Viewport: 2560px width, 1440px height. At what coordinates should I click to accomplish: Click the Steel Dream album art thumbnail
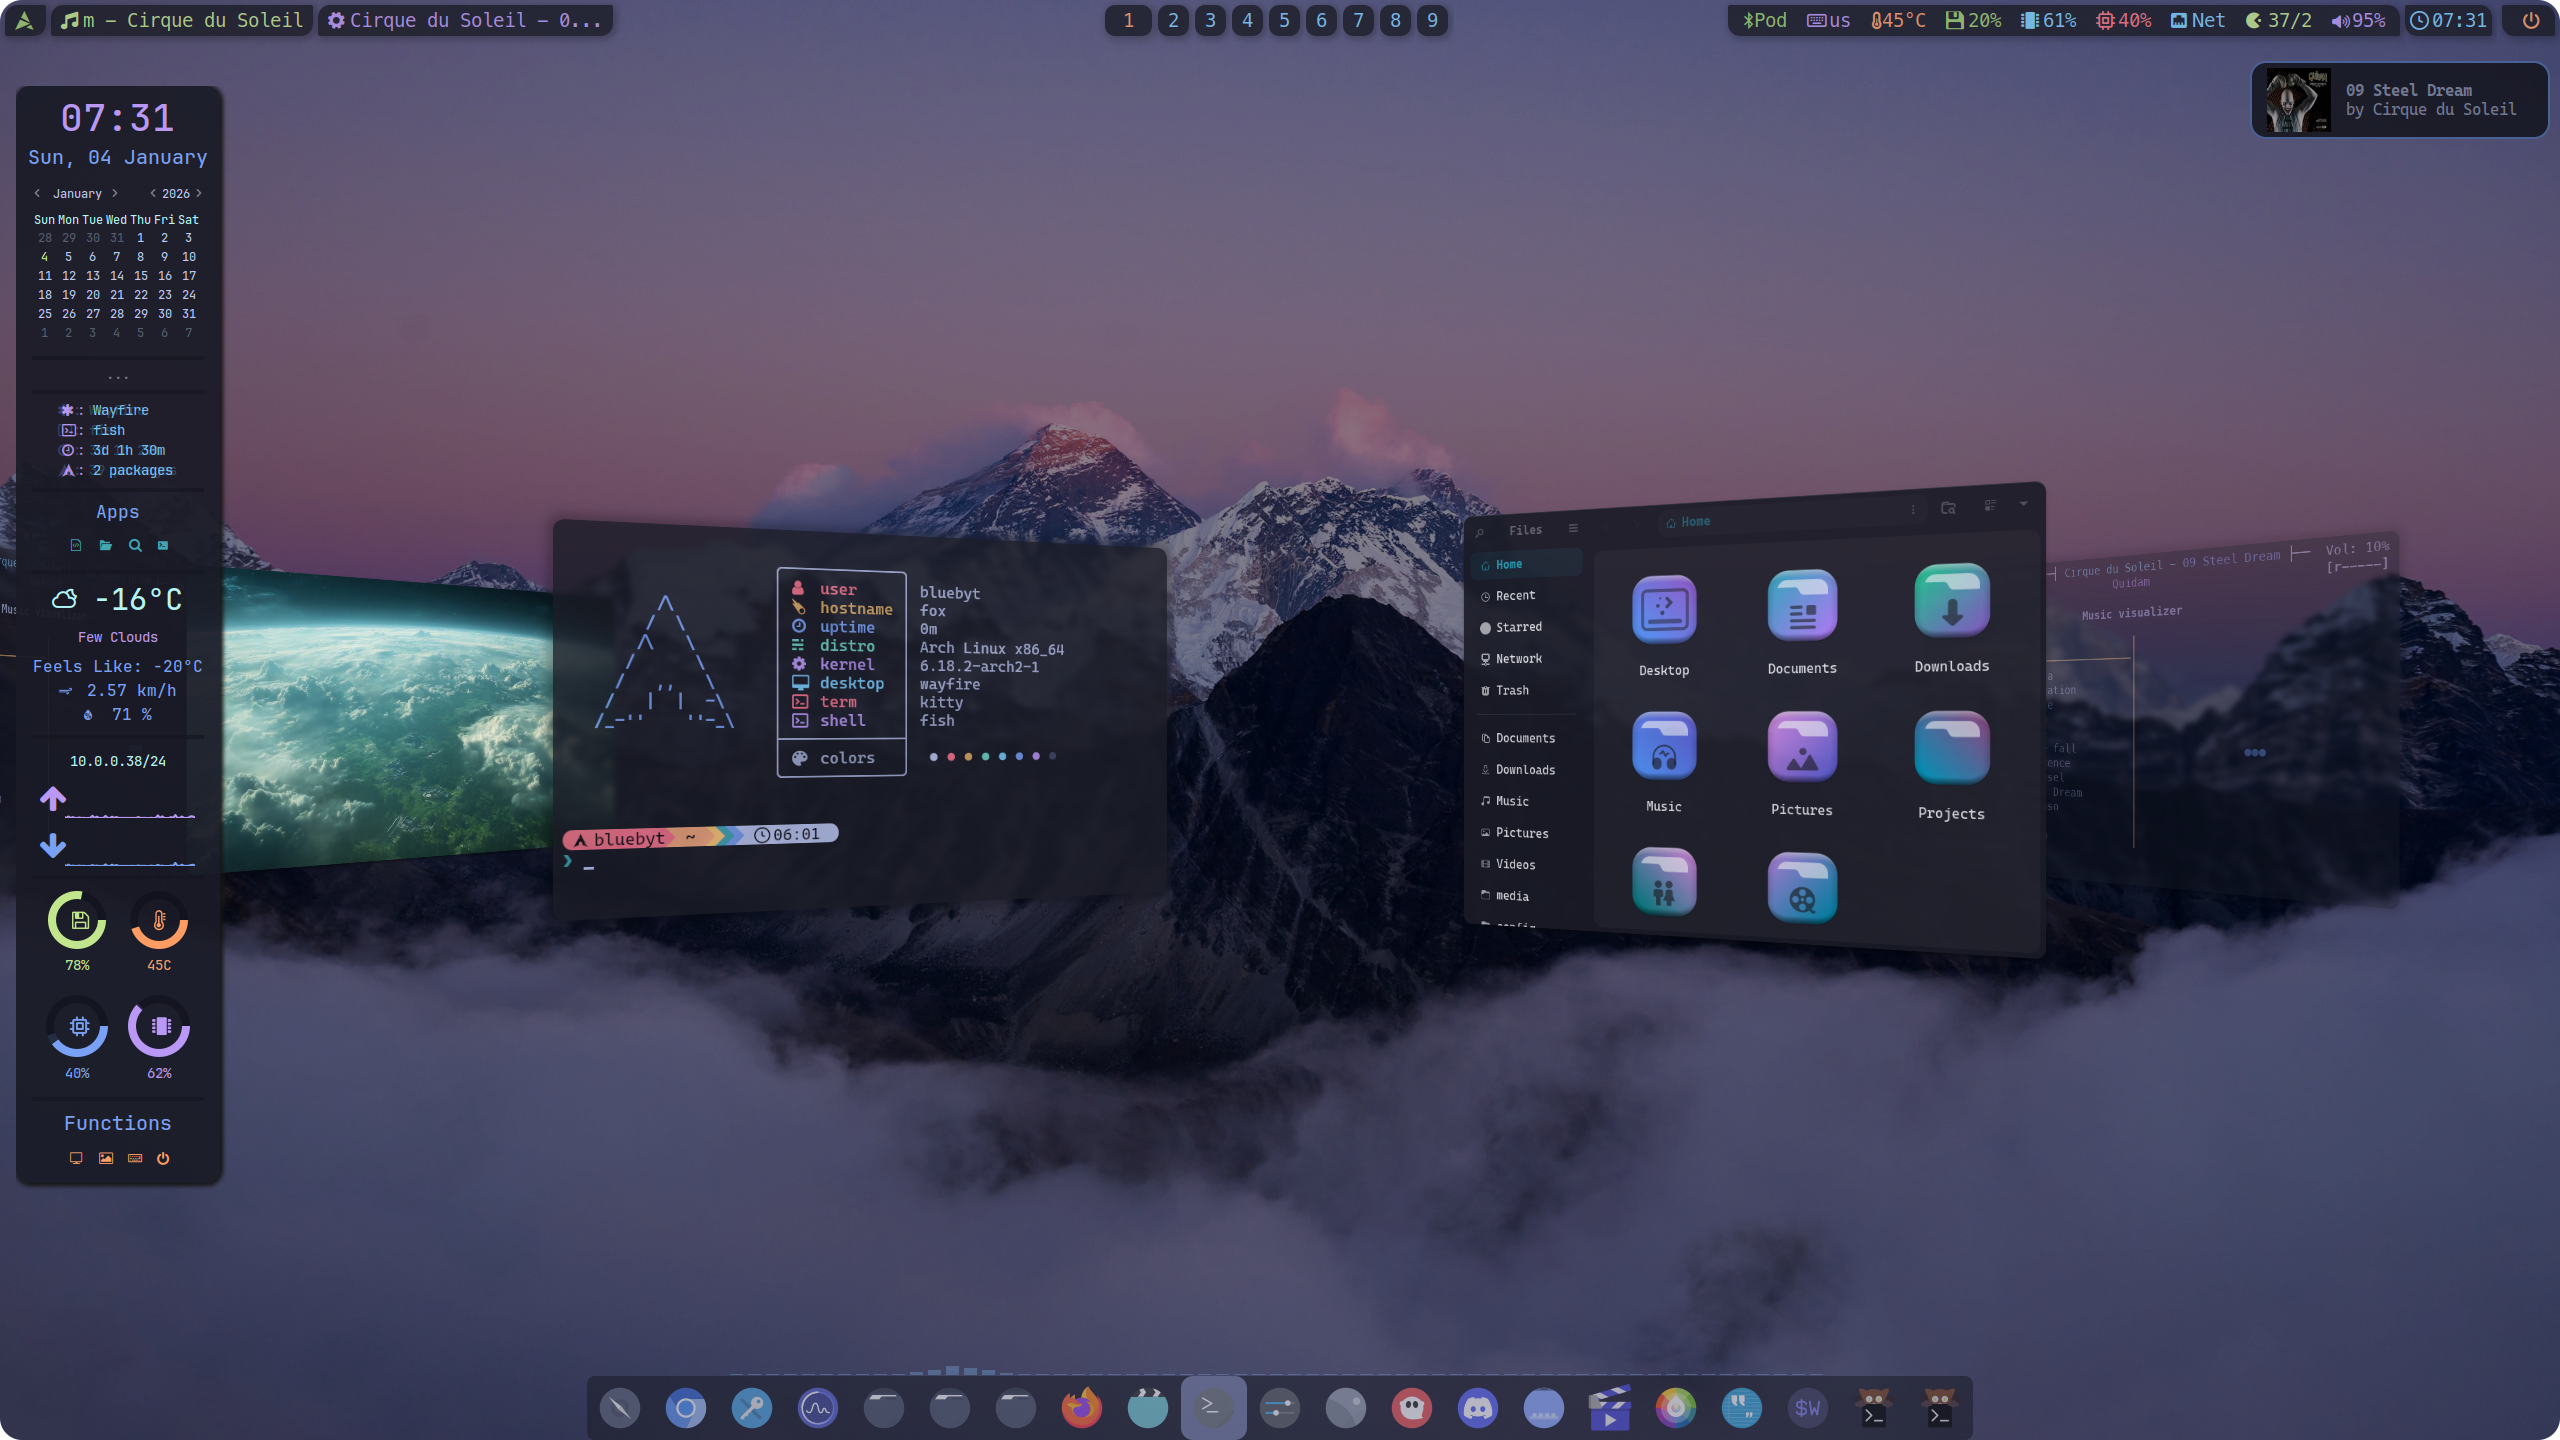(2298, 100)
